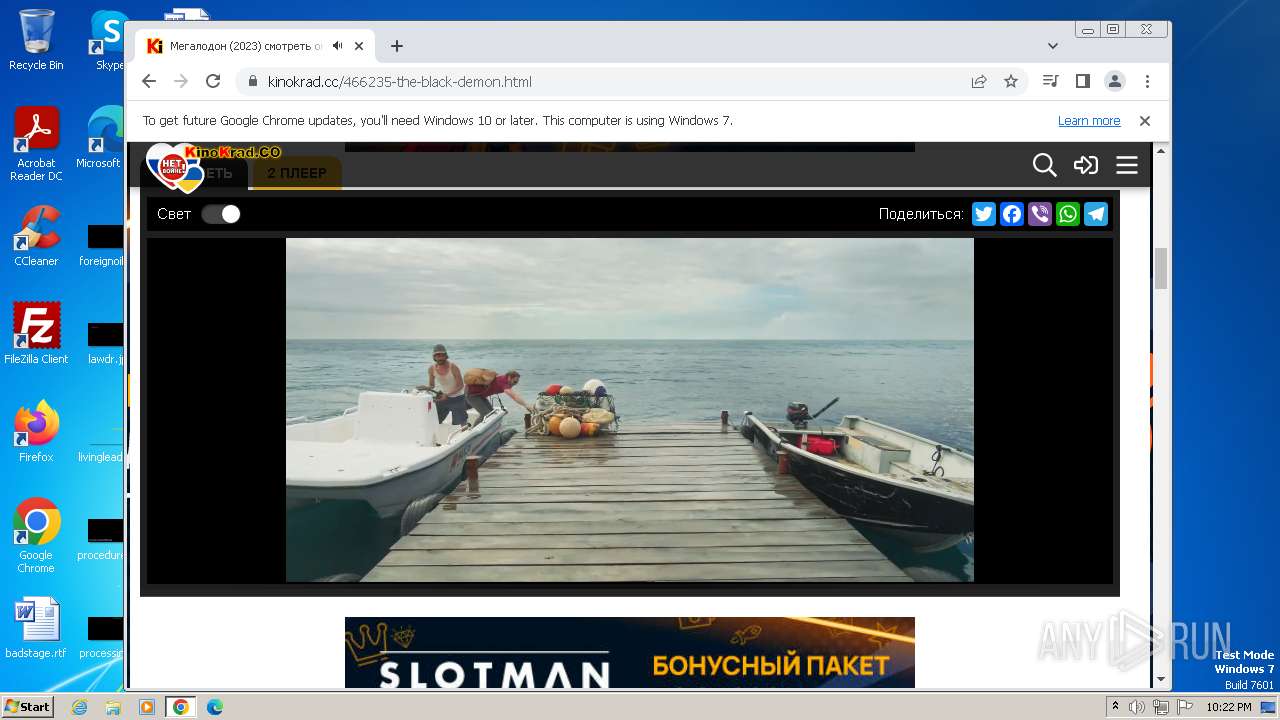Show hidden system tray icons
The height and width of the screenshot is (720, 1280).
click(x=1116, y=707)
